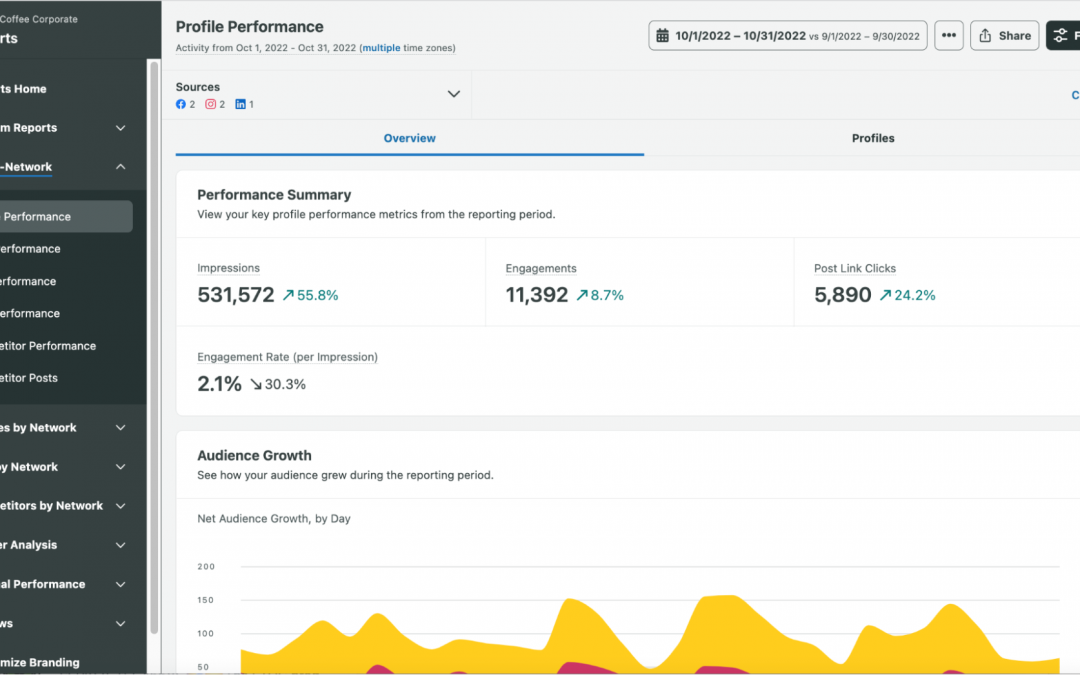Open the three-dots more options menu
The image size is (1080, 675).
coord(949,36)
